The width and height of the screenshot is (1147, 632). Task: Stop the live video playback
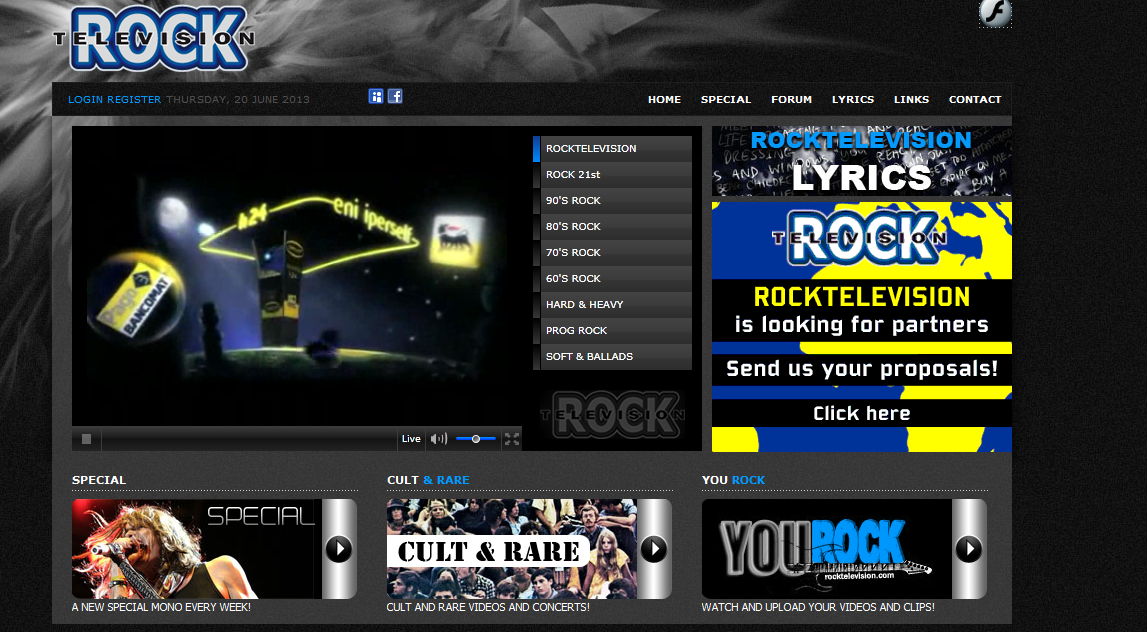click(x=86, y=439)
